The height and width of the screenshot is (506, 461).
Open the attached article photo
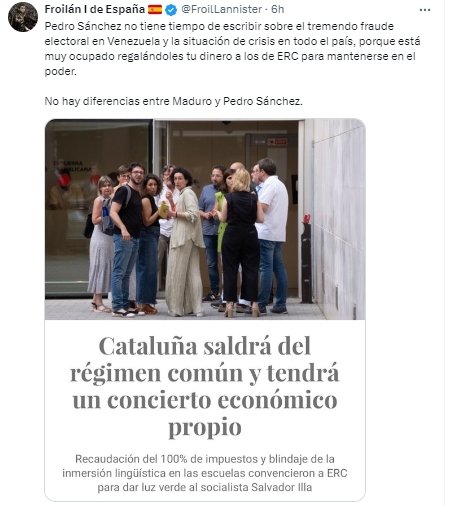(x=205, y=219)
